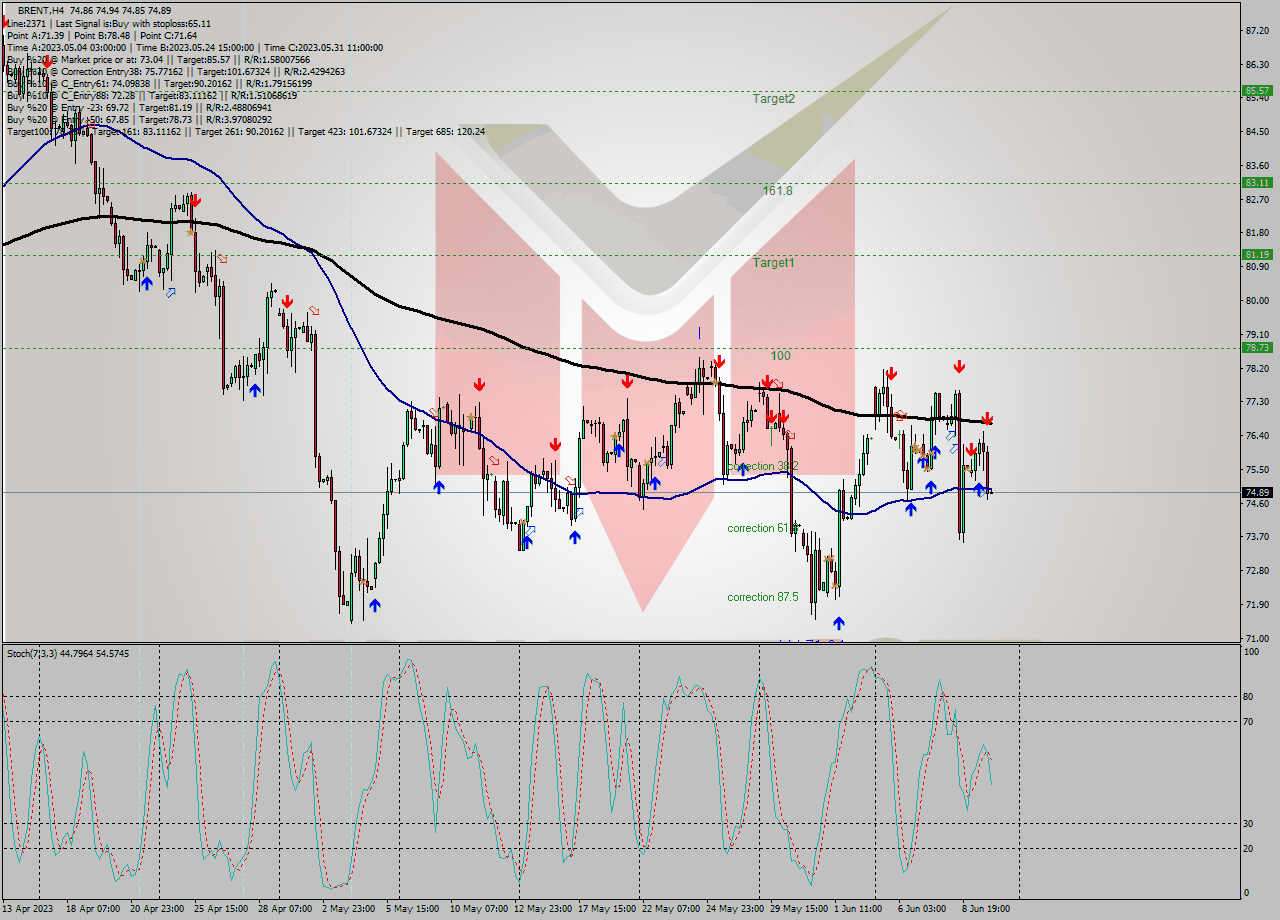The height and width of the screenshot is (920, 1280).
Task: Click the stochastic scale value 70
Action: tap(1248, 722)
